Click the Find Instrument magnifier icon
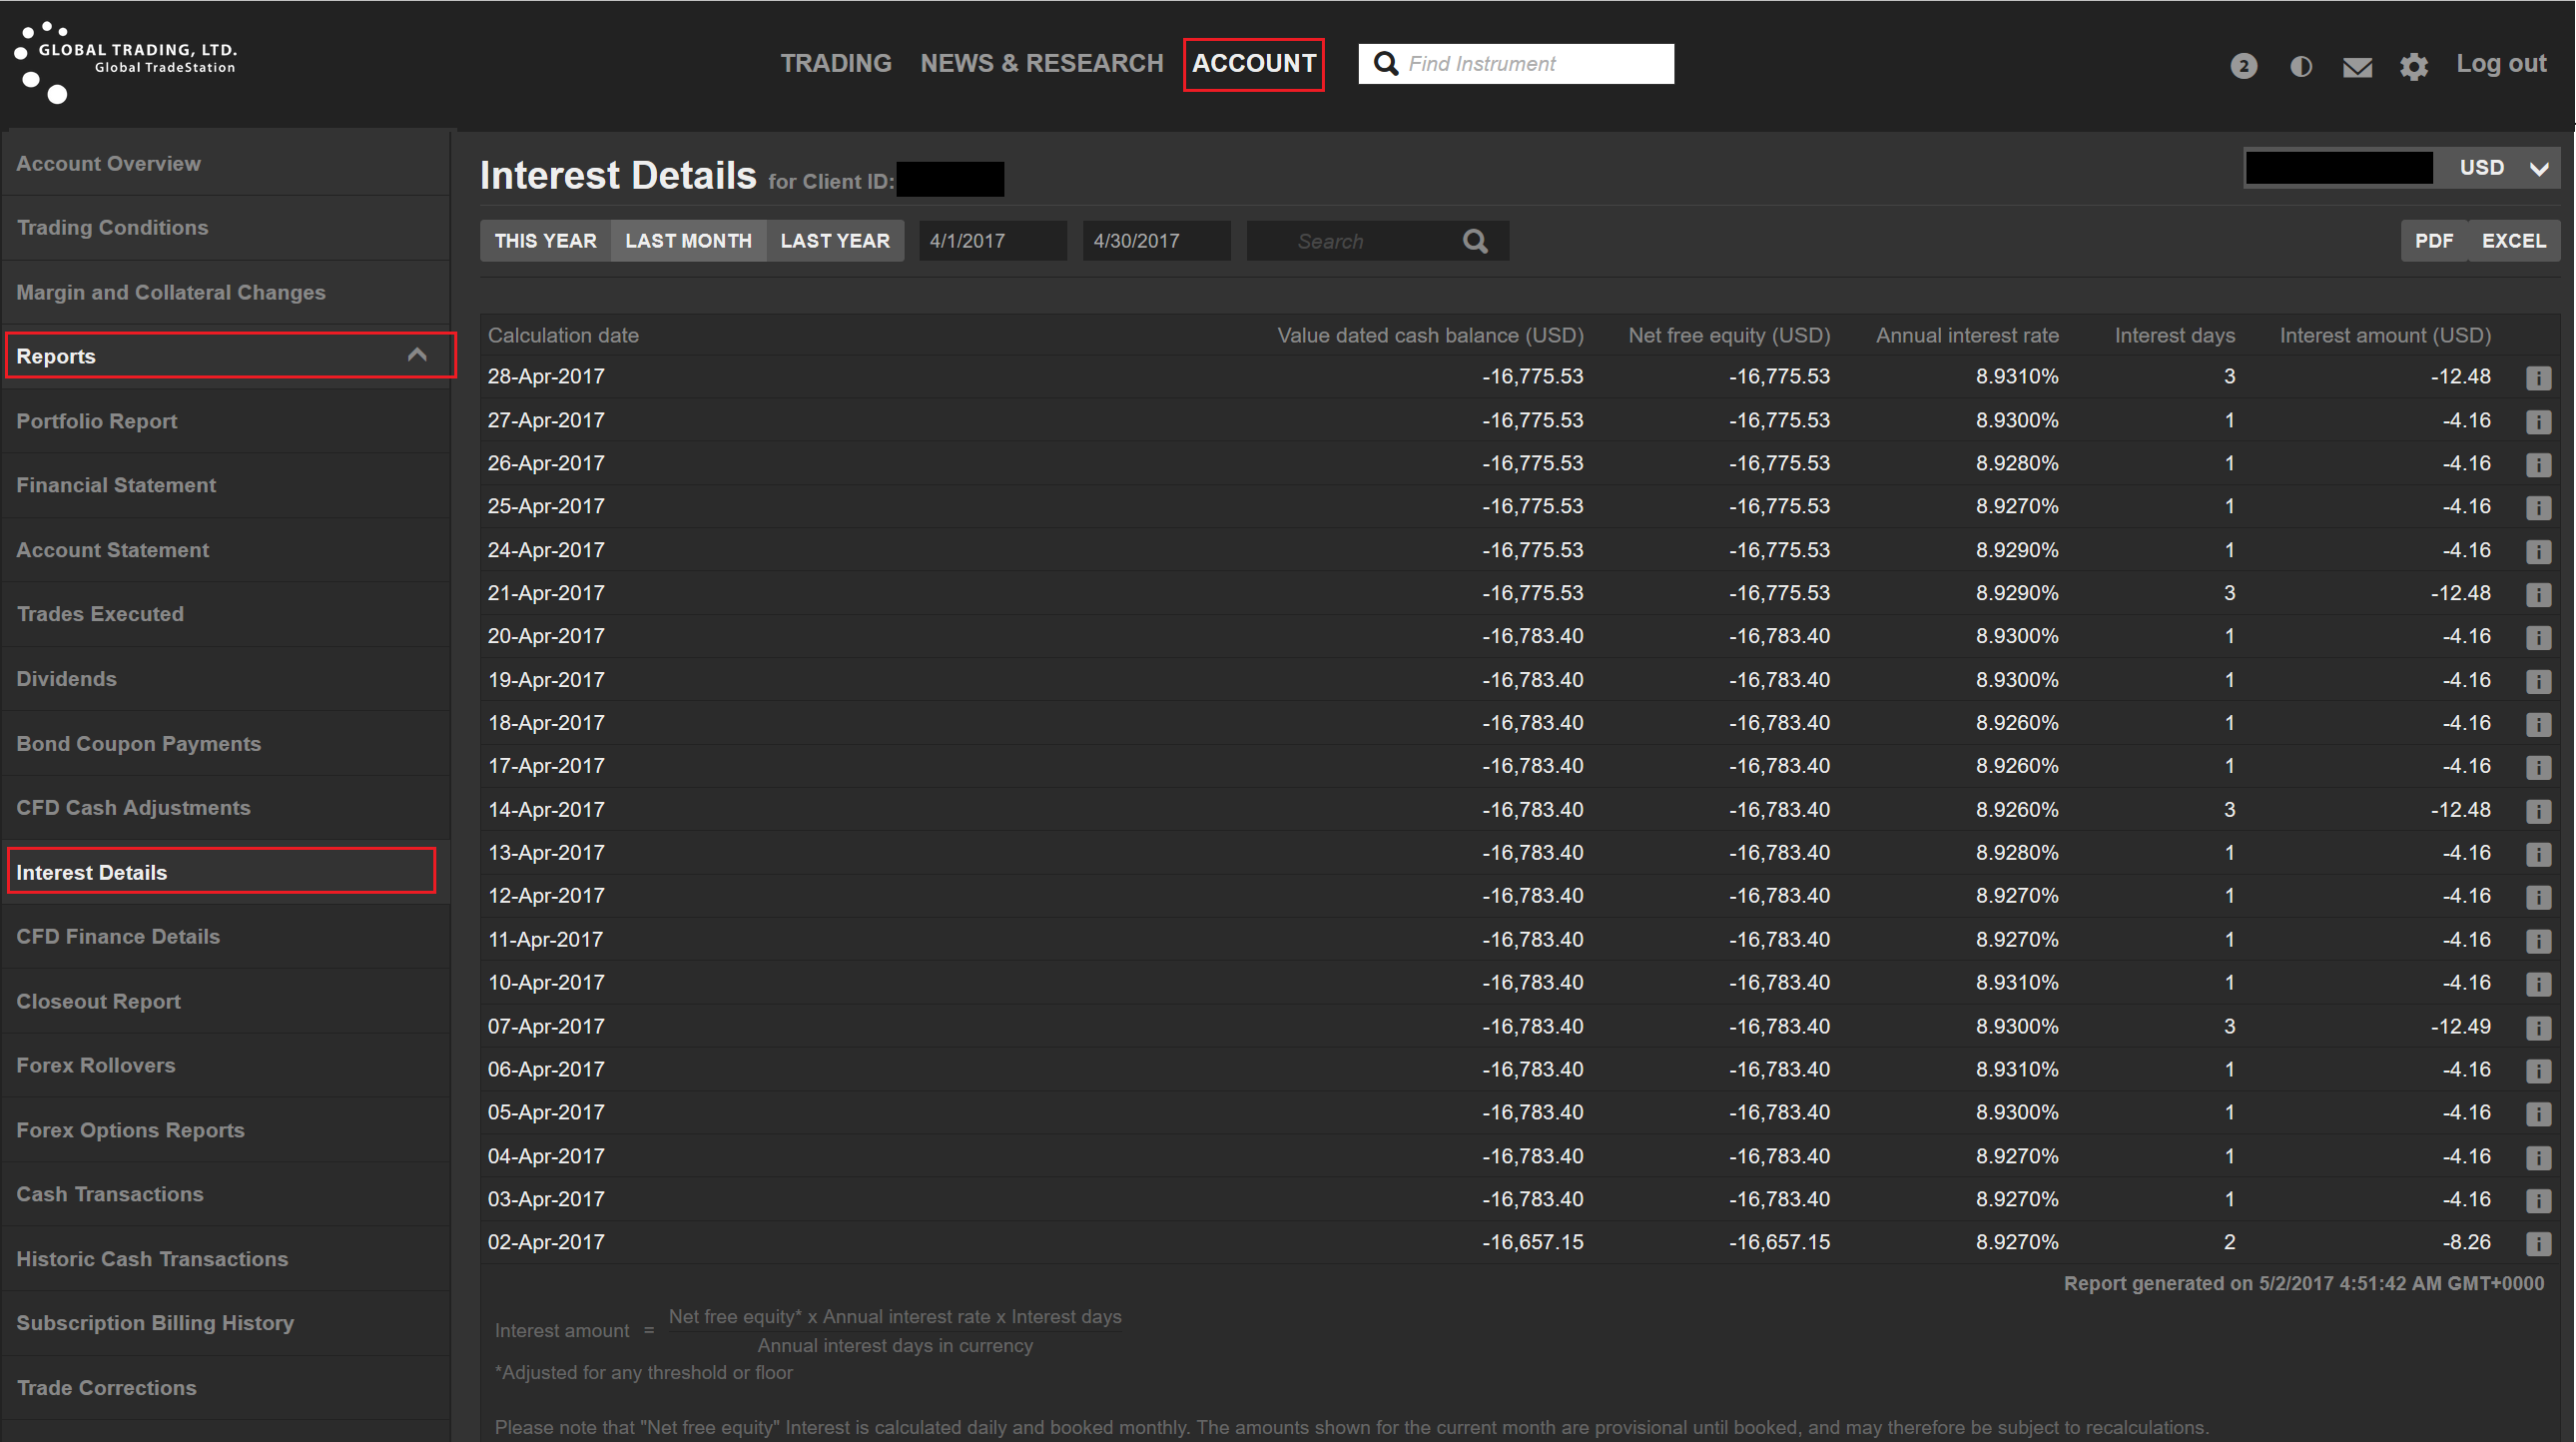Screen dimensions: 2576x1442 point(1385,64)
